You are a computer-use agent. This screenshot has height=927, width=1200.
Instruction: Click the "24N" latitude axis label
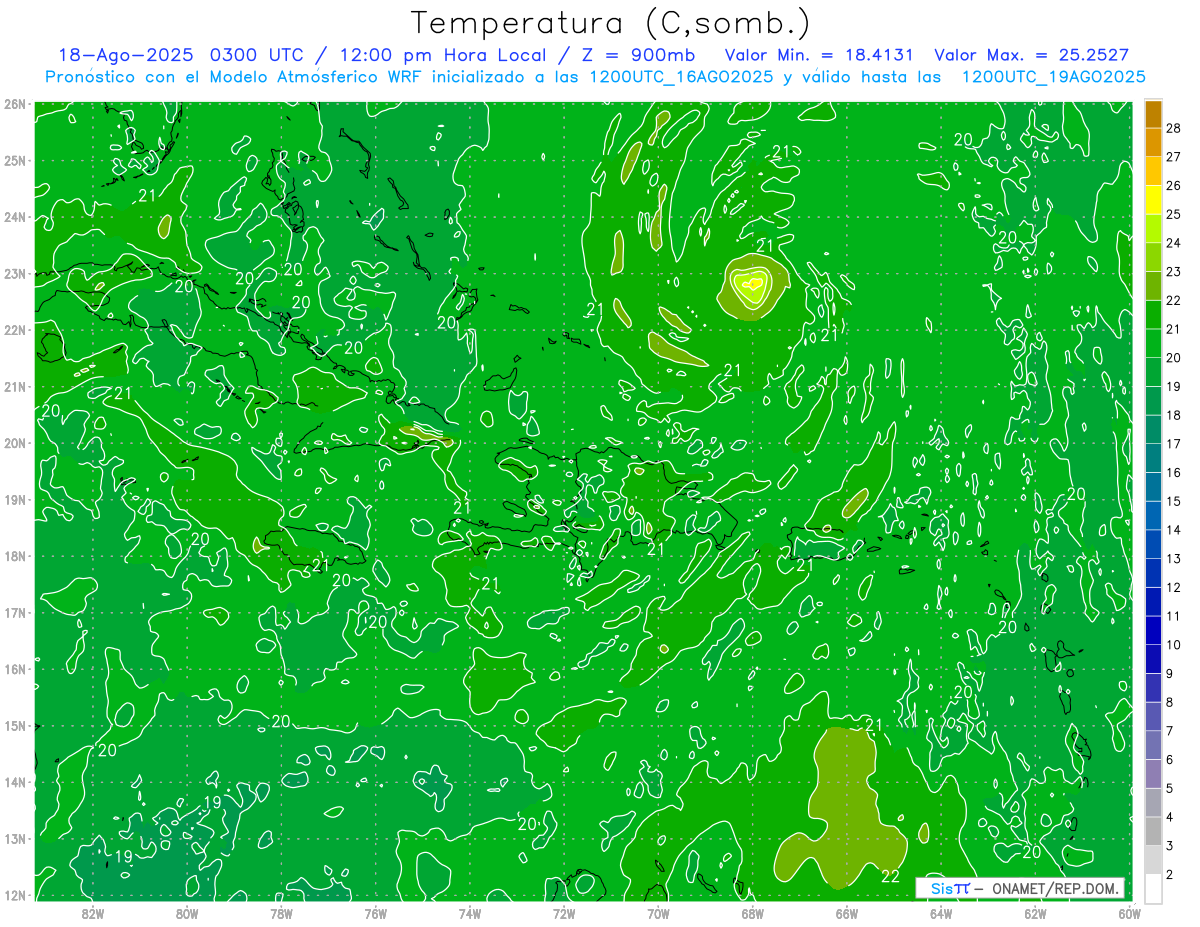click(14, 217)
